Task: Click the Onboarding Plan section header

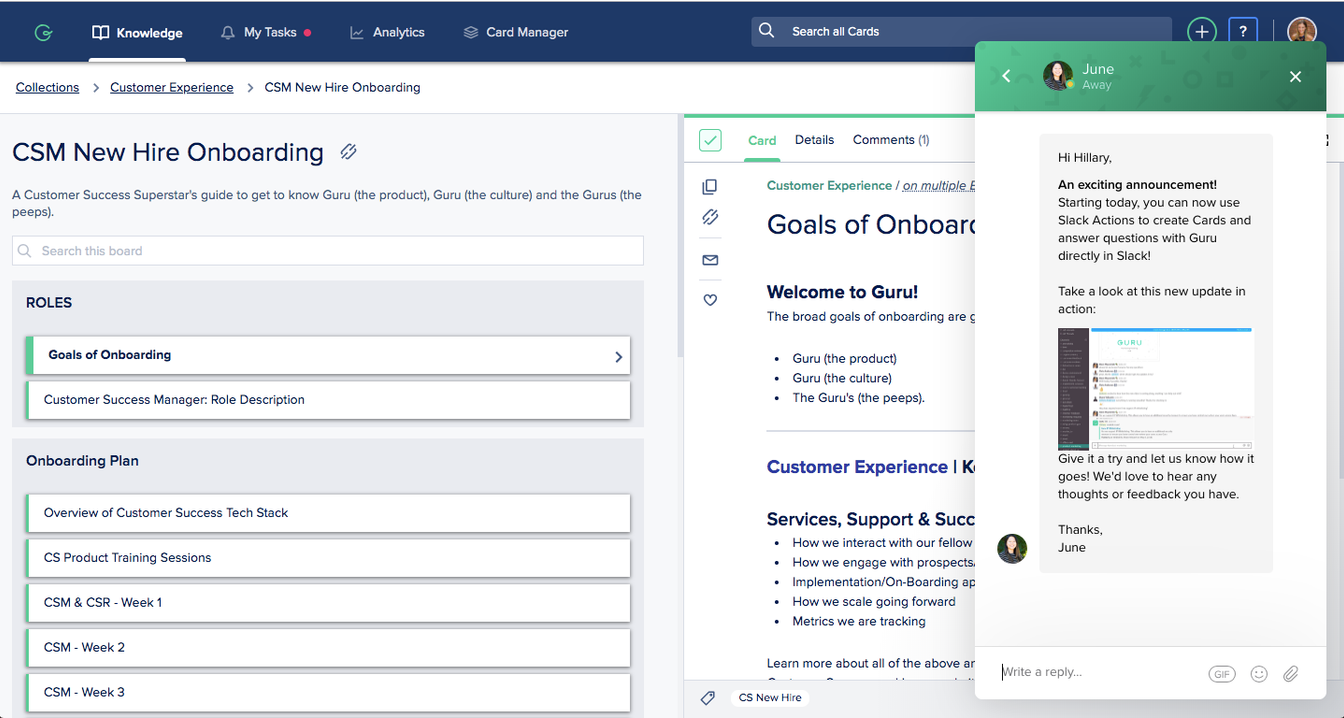Action: (82, 461)
